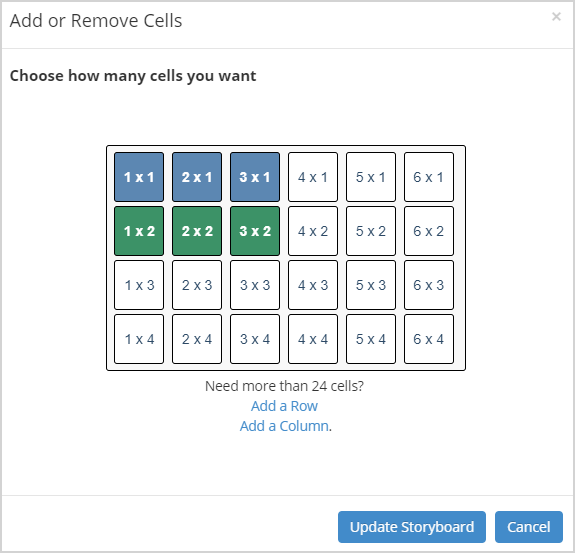
Task: Select the 4 x 4 grid cell
Action: coord(313,339)
